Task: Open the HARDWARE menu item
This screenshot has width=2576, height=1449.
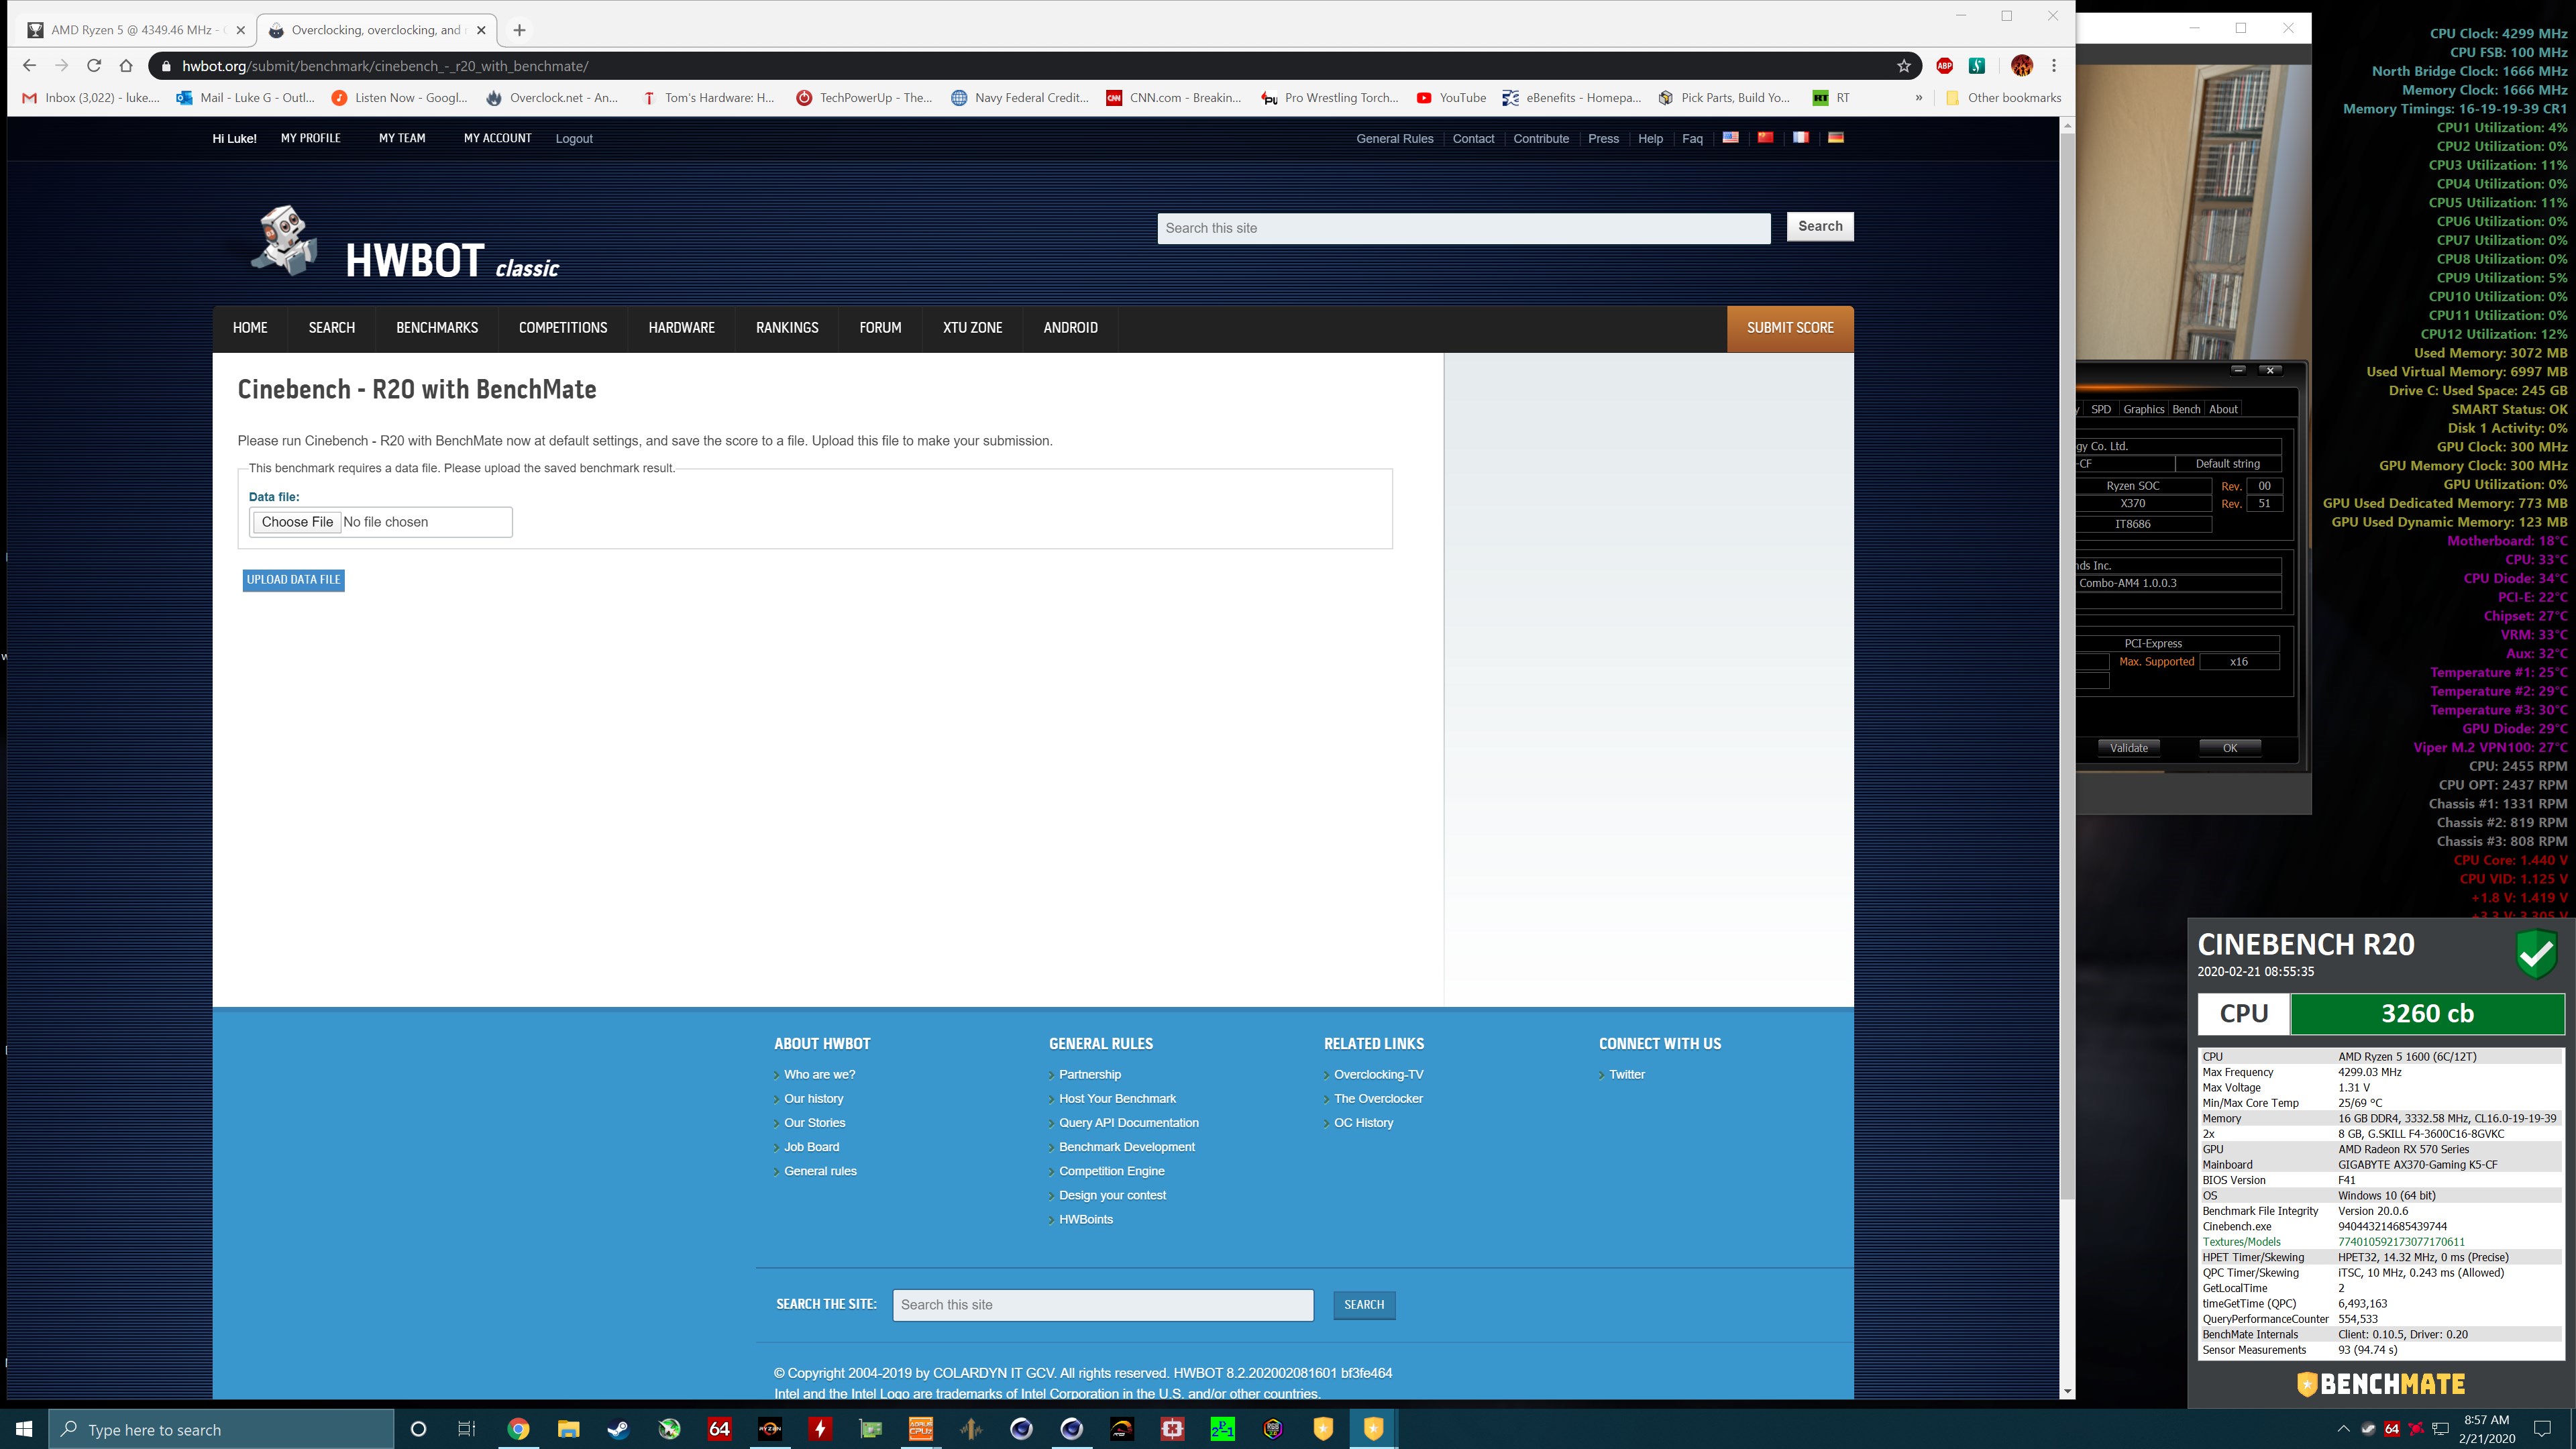Action: [681, 328]
